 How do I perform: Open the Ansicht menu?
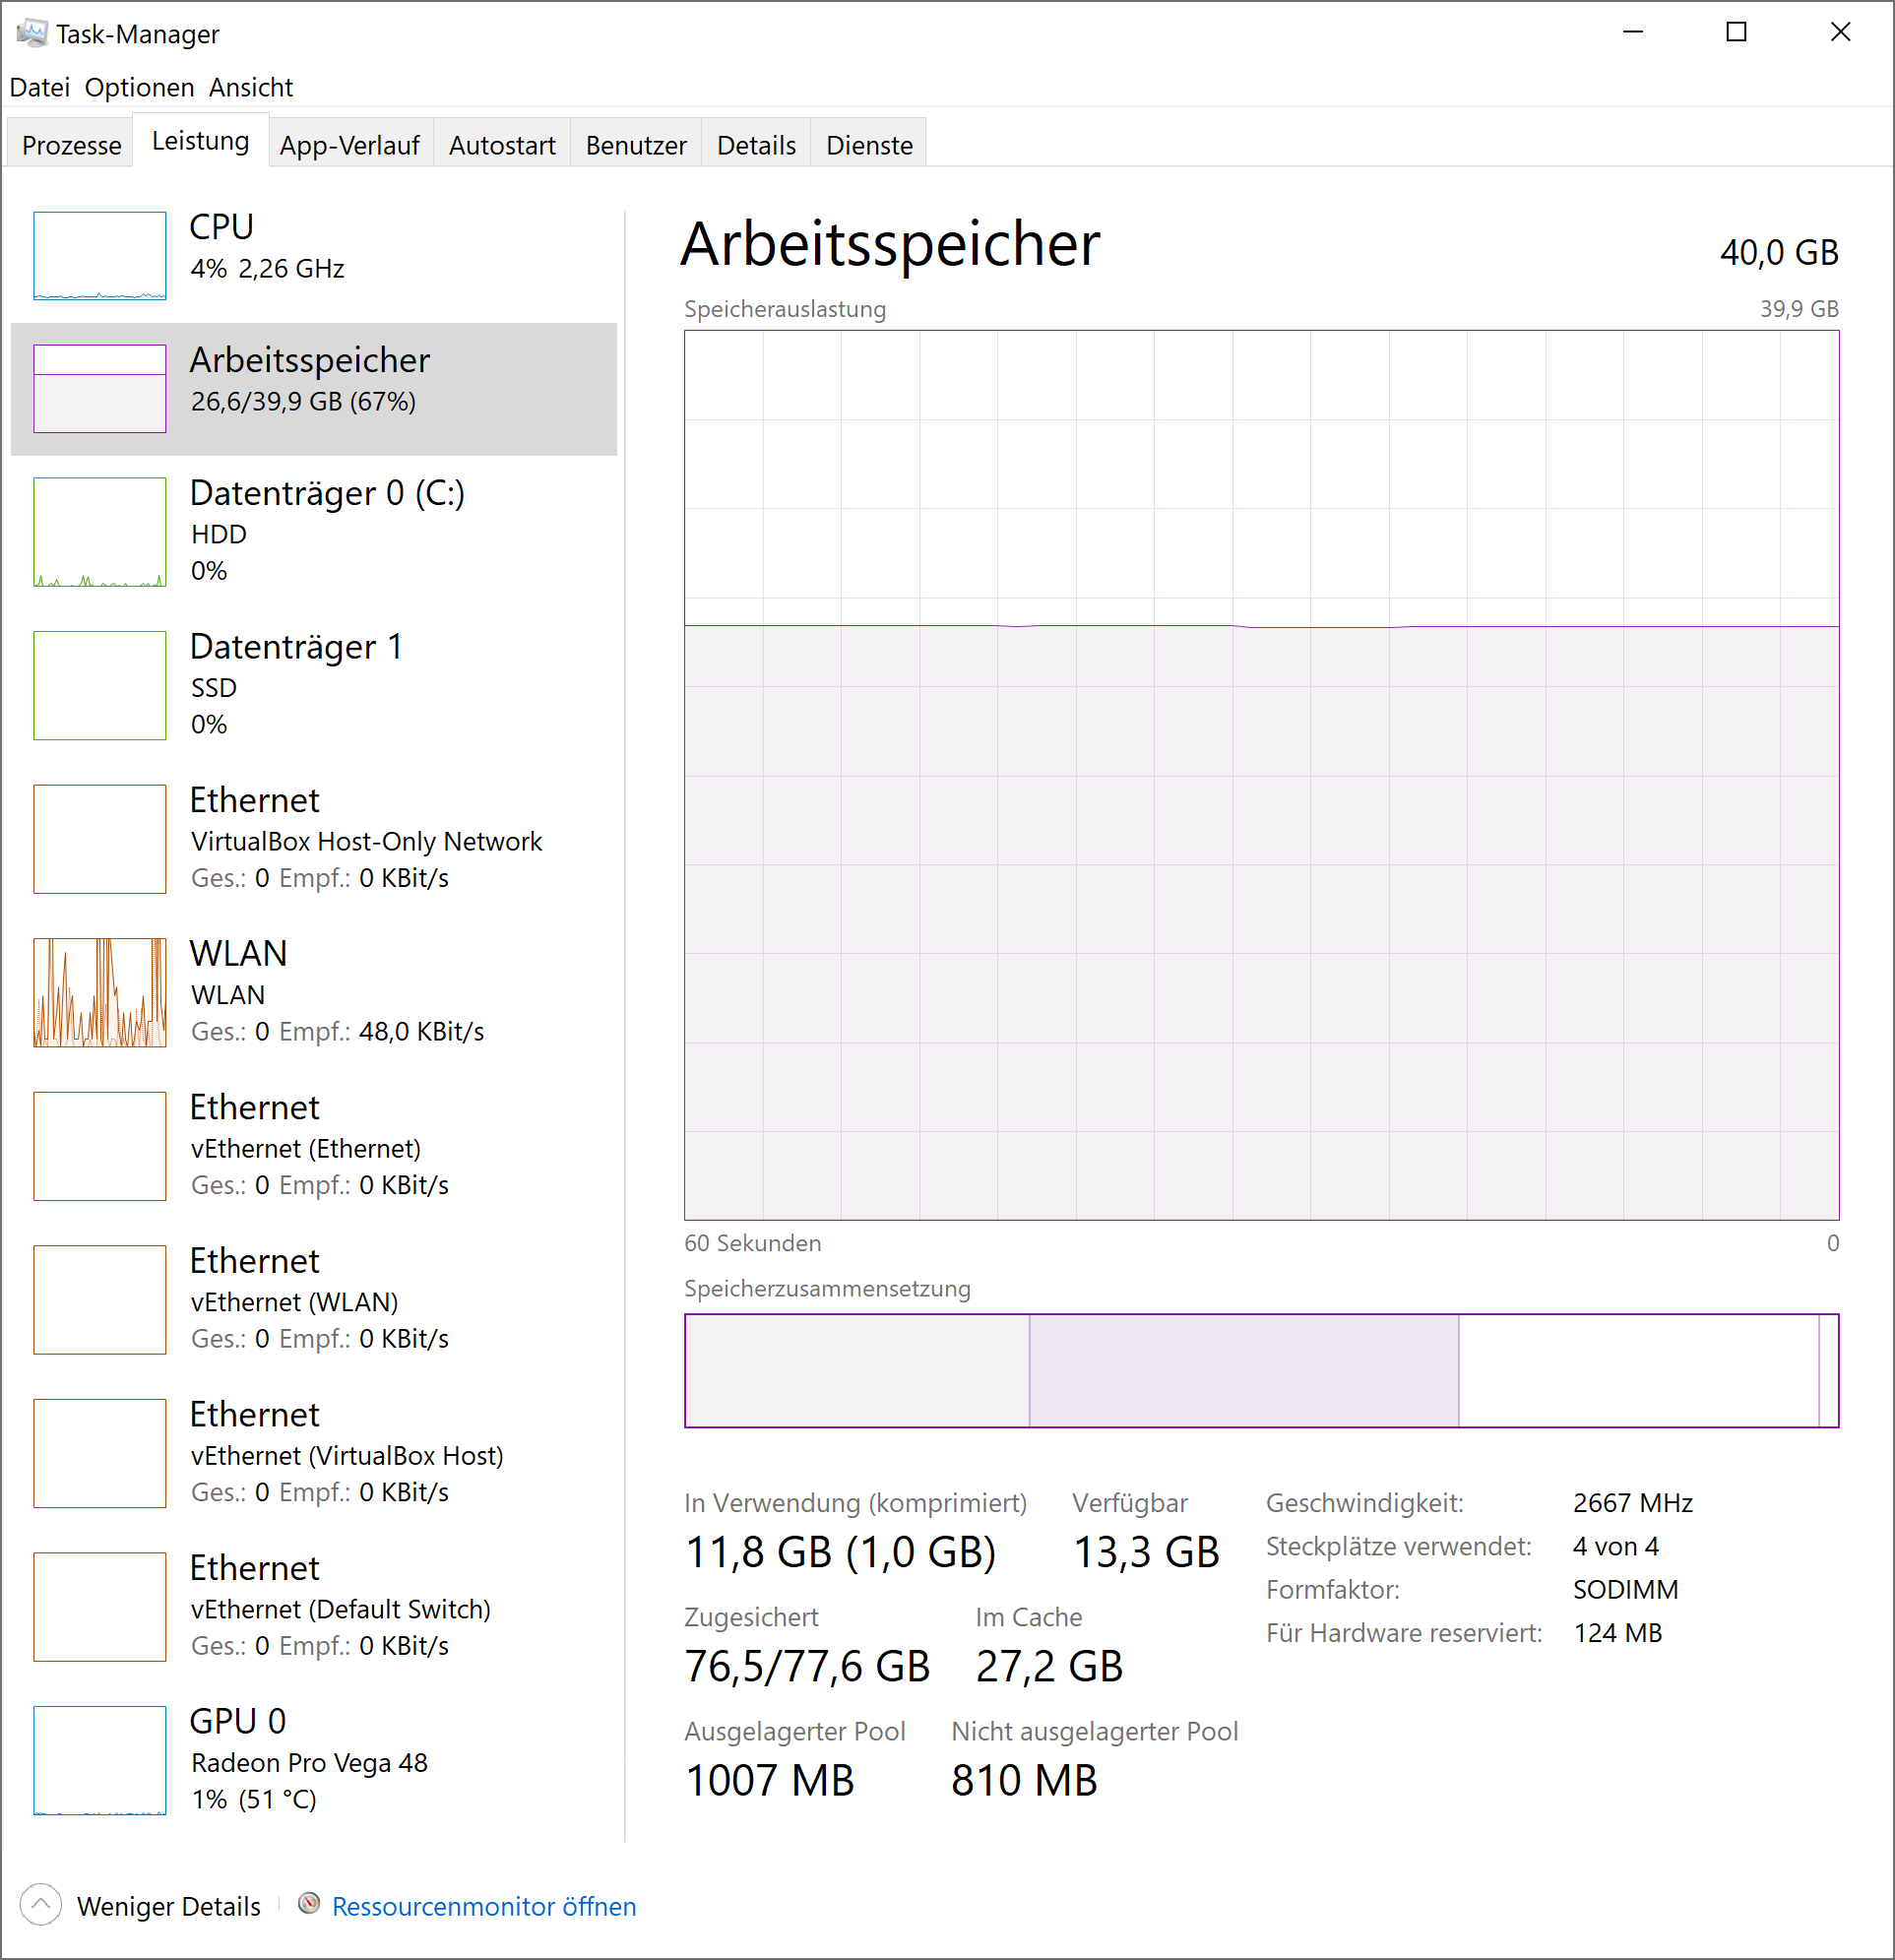[x=250, y=88]
